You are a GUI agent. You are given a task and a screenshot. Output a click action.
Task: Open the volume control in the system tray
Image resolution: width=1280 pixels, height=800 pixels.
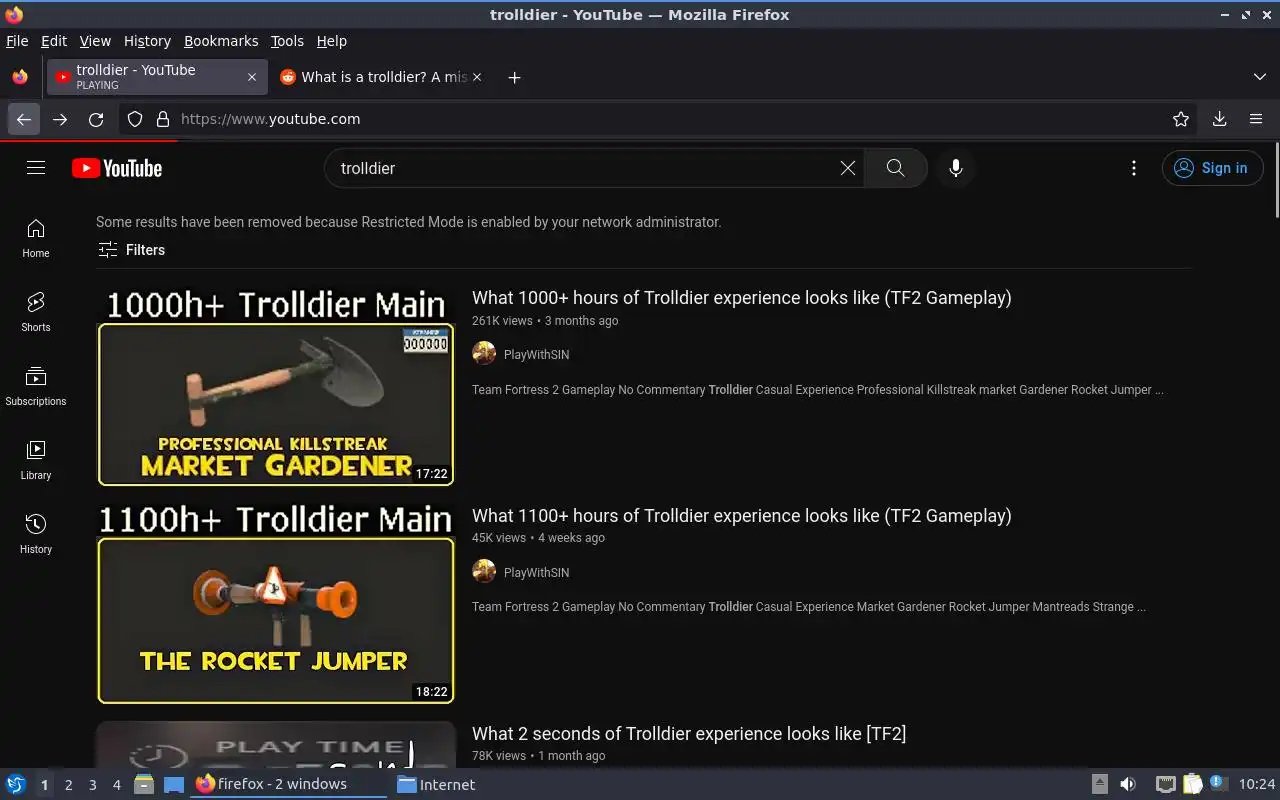pos(1128,784)
